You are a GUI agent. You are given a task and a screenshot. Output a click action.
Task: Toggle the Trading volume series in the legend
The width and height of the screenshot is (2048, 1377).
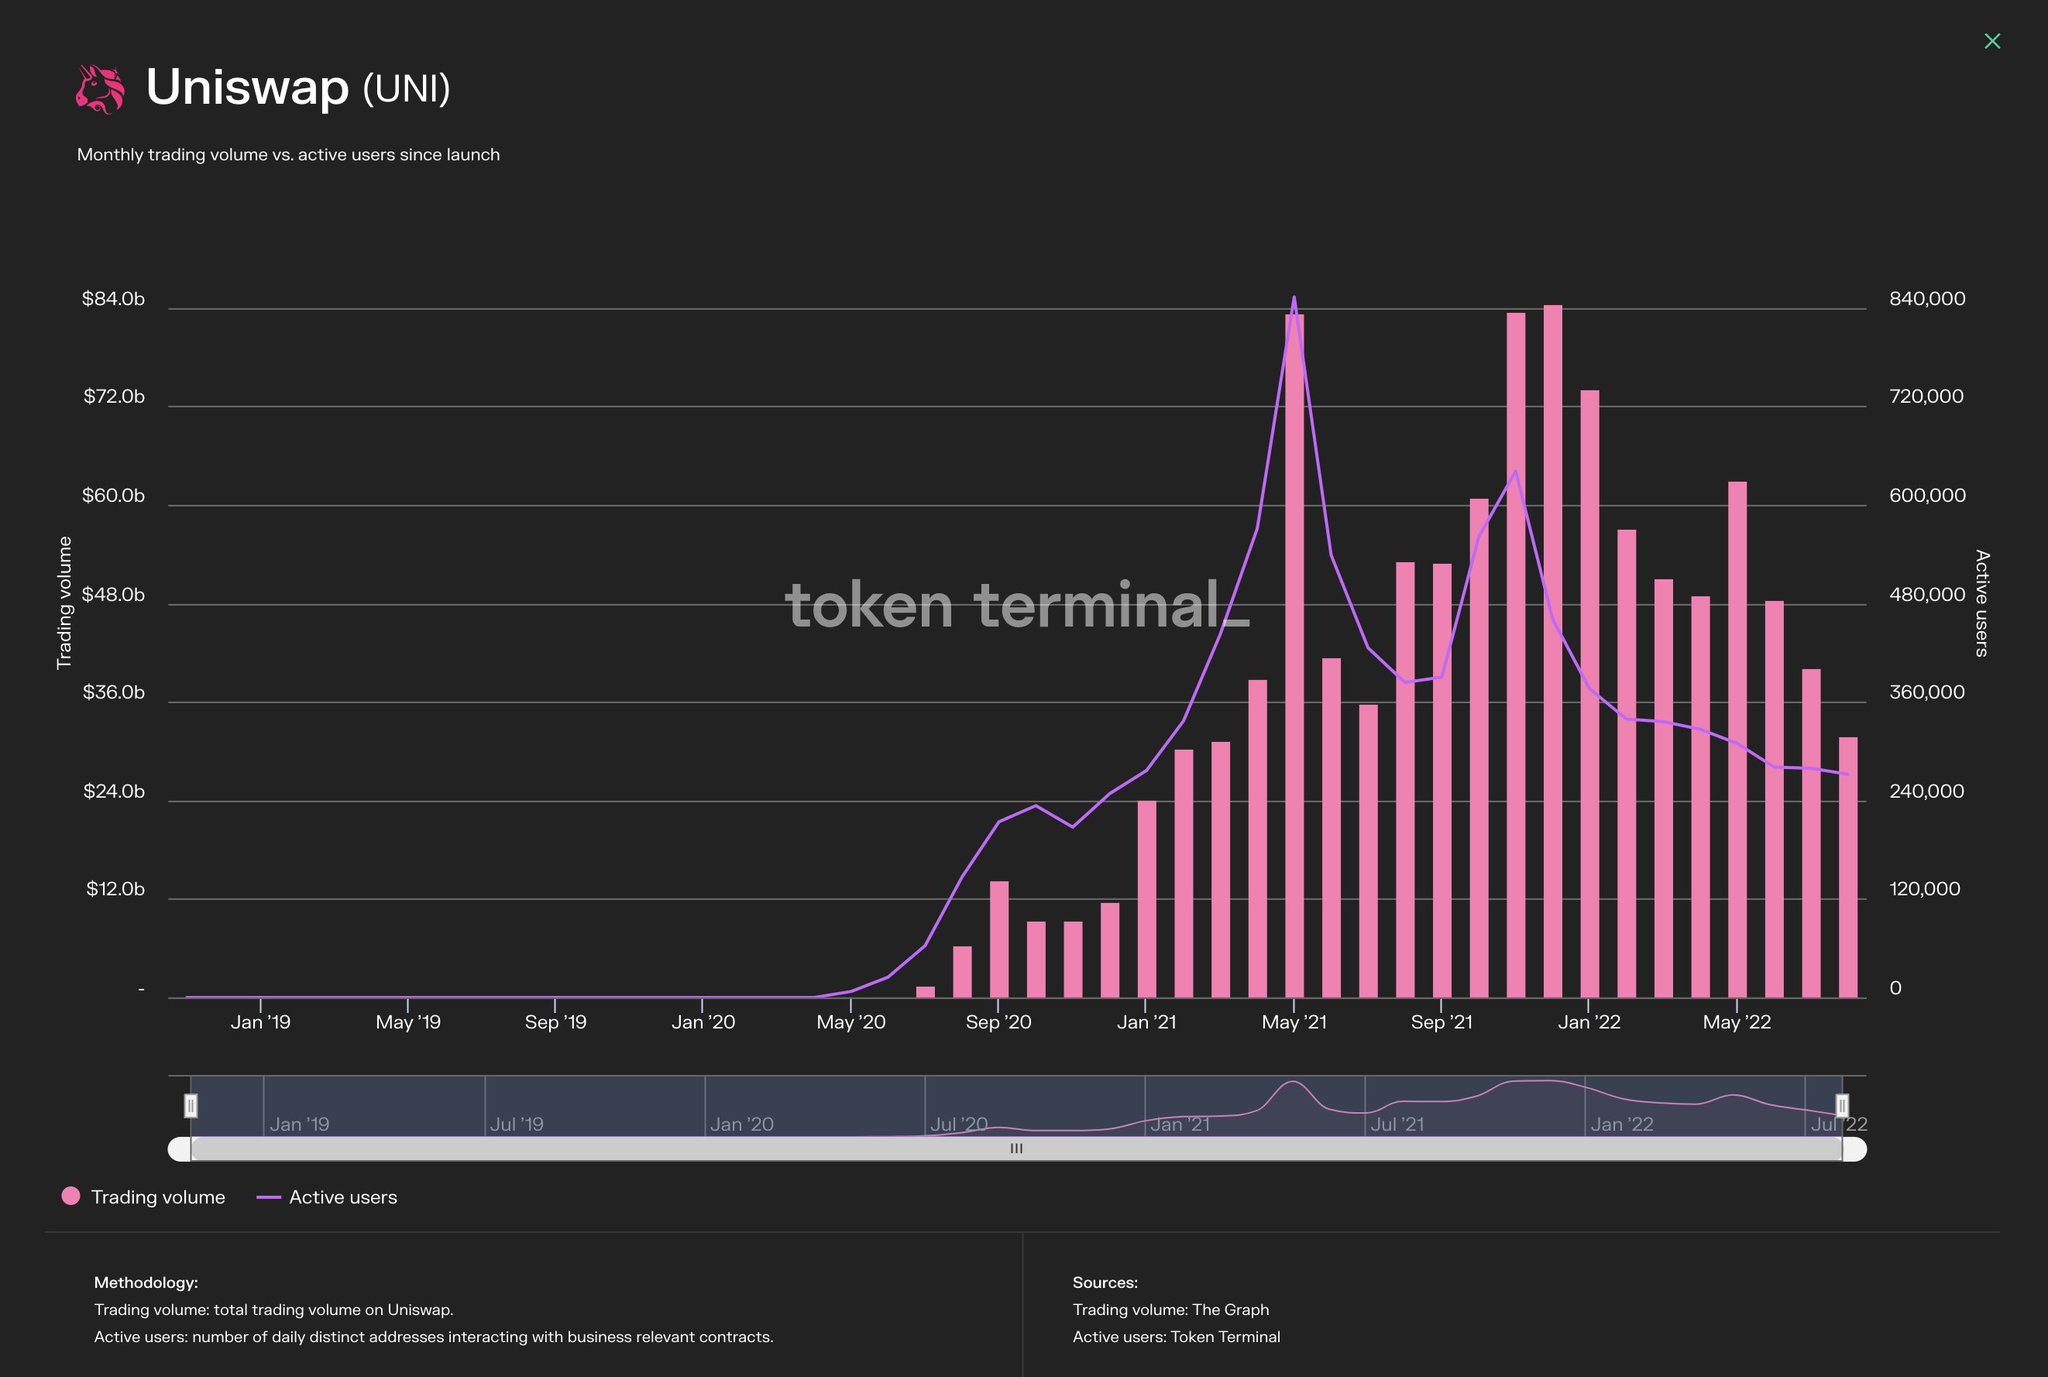coord(157,1196)
